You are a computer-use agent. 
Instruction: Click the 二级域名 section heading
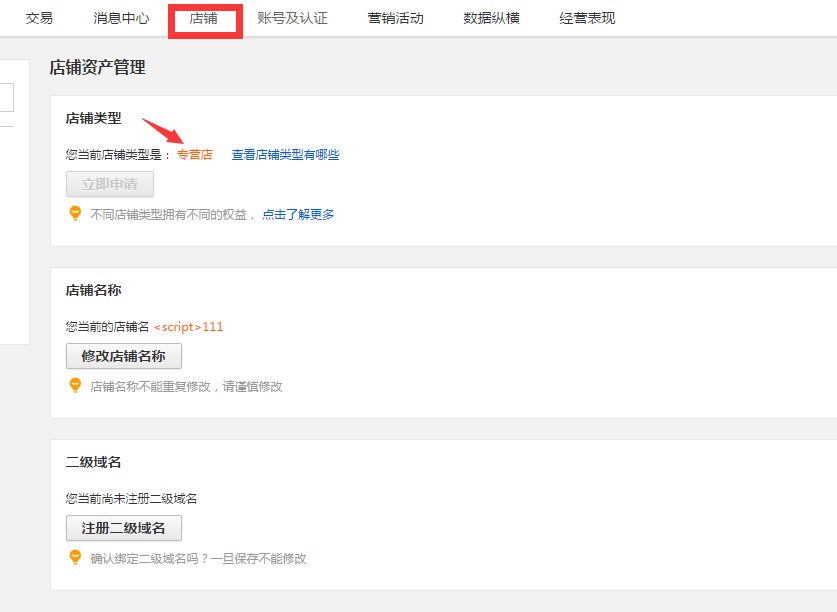(x=93, y=462)
